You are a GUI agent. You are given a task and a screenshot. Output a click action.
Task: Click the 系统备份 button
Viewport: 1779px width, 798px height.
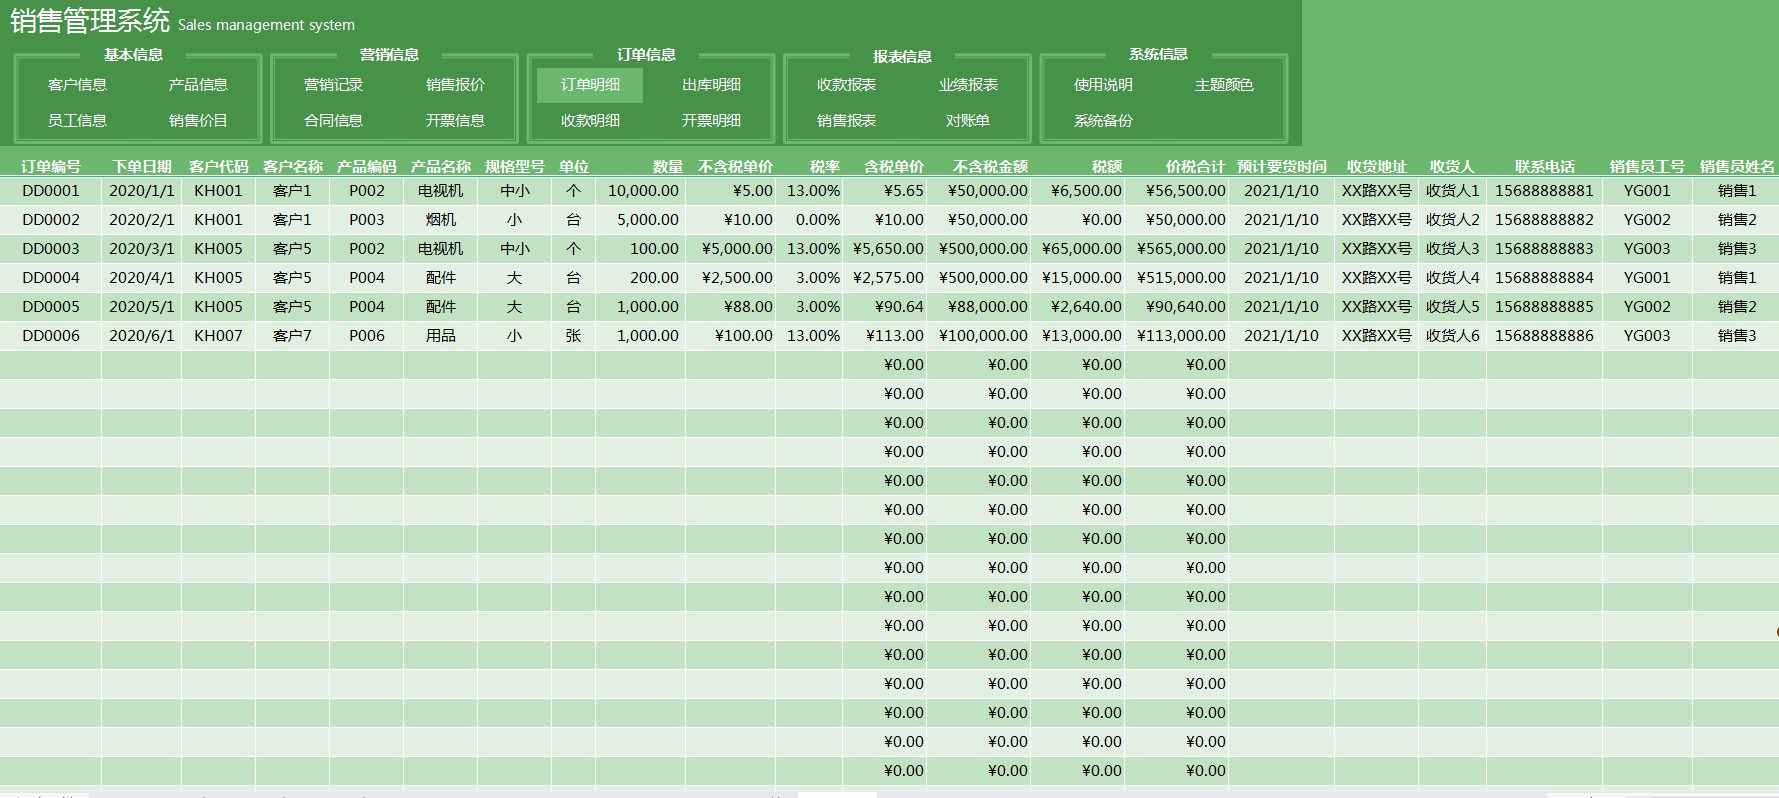click(1103, 121)
